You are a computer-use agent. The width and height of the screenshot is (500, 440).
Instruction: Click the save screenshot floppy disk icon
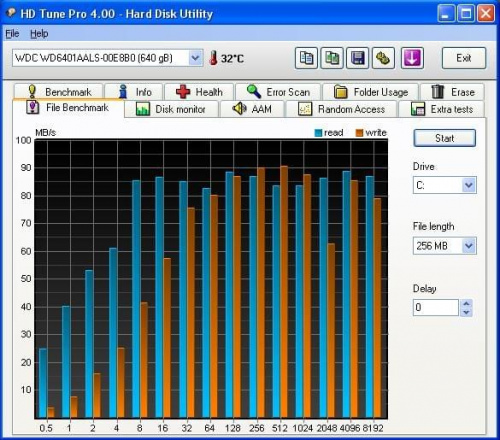point(358,58)
